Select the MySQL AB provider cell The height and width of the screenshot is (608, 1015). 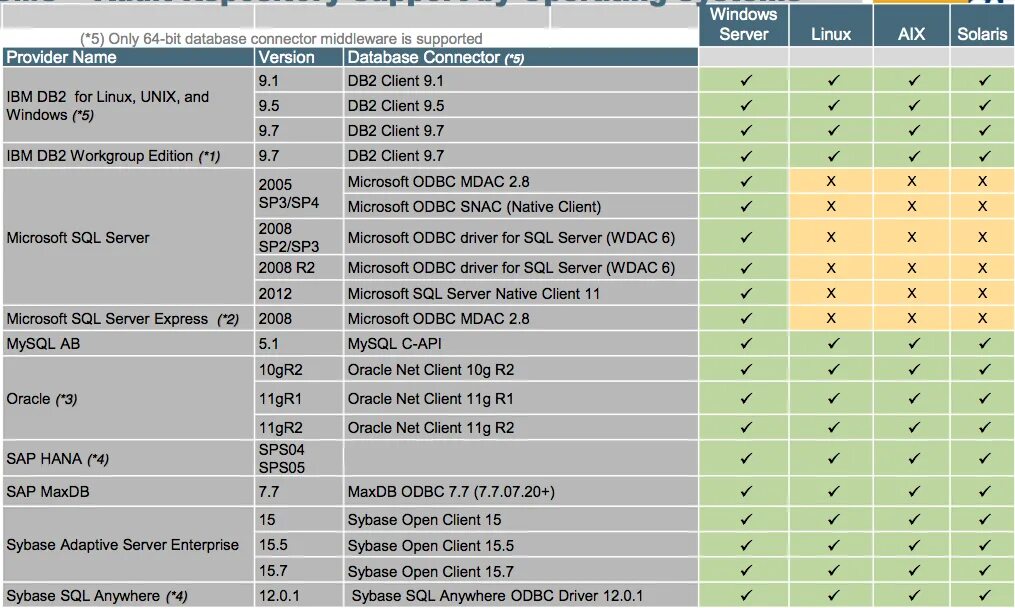point(128,344)
